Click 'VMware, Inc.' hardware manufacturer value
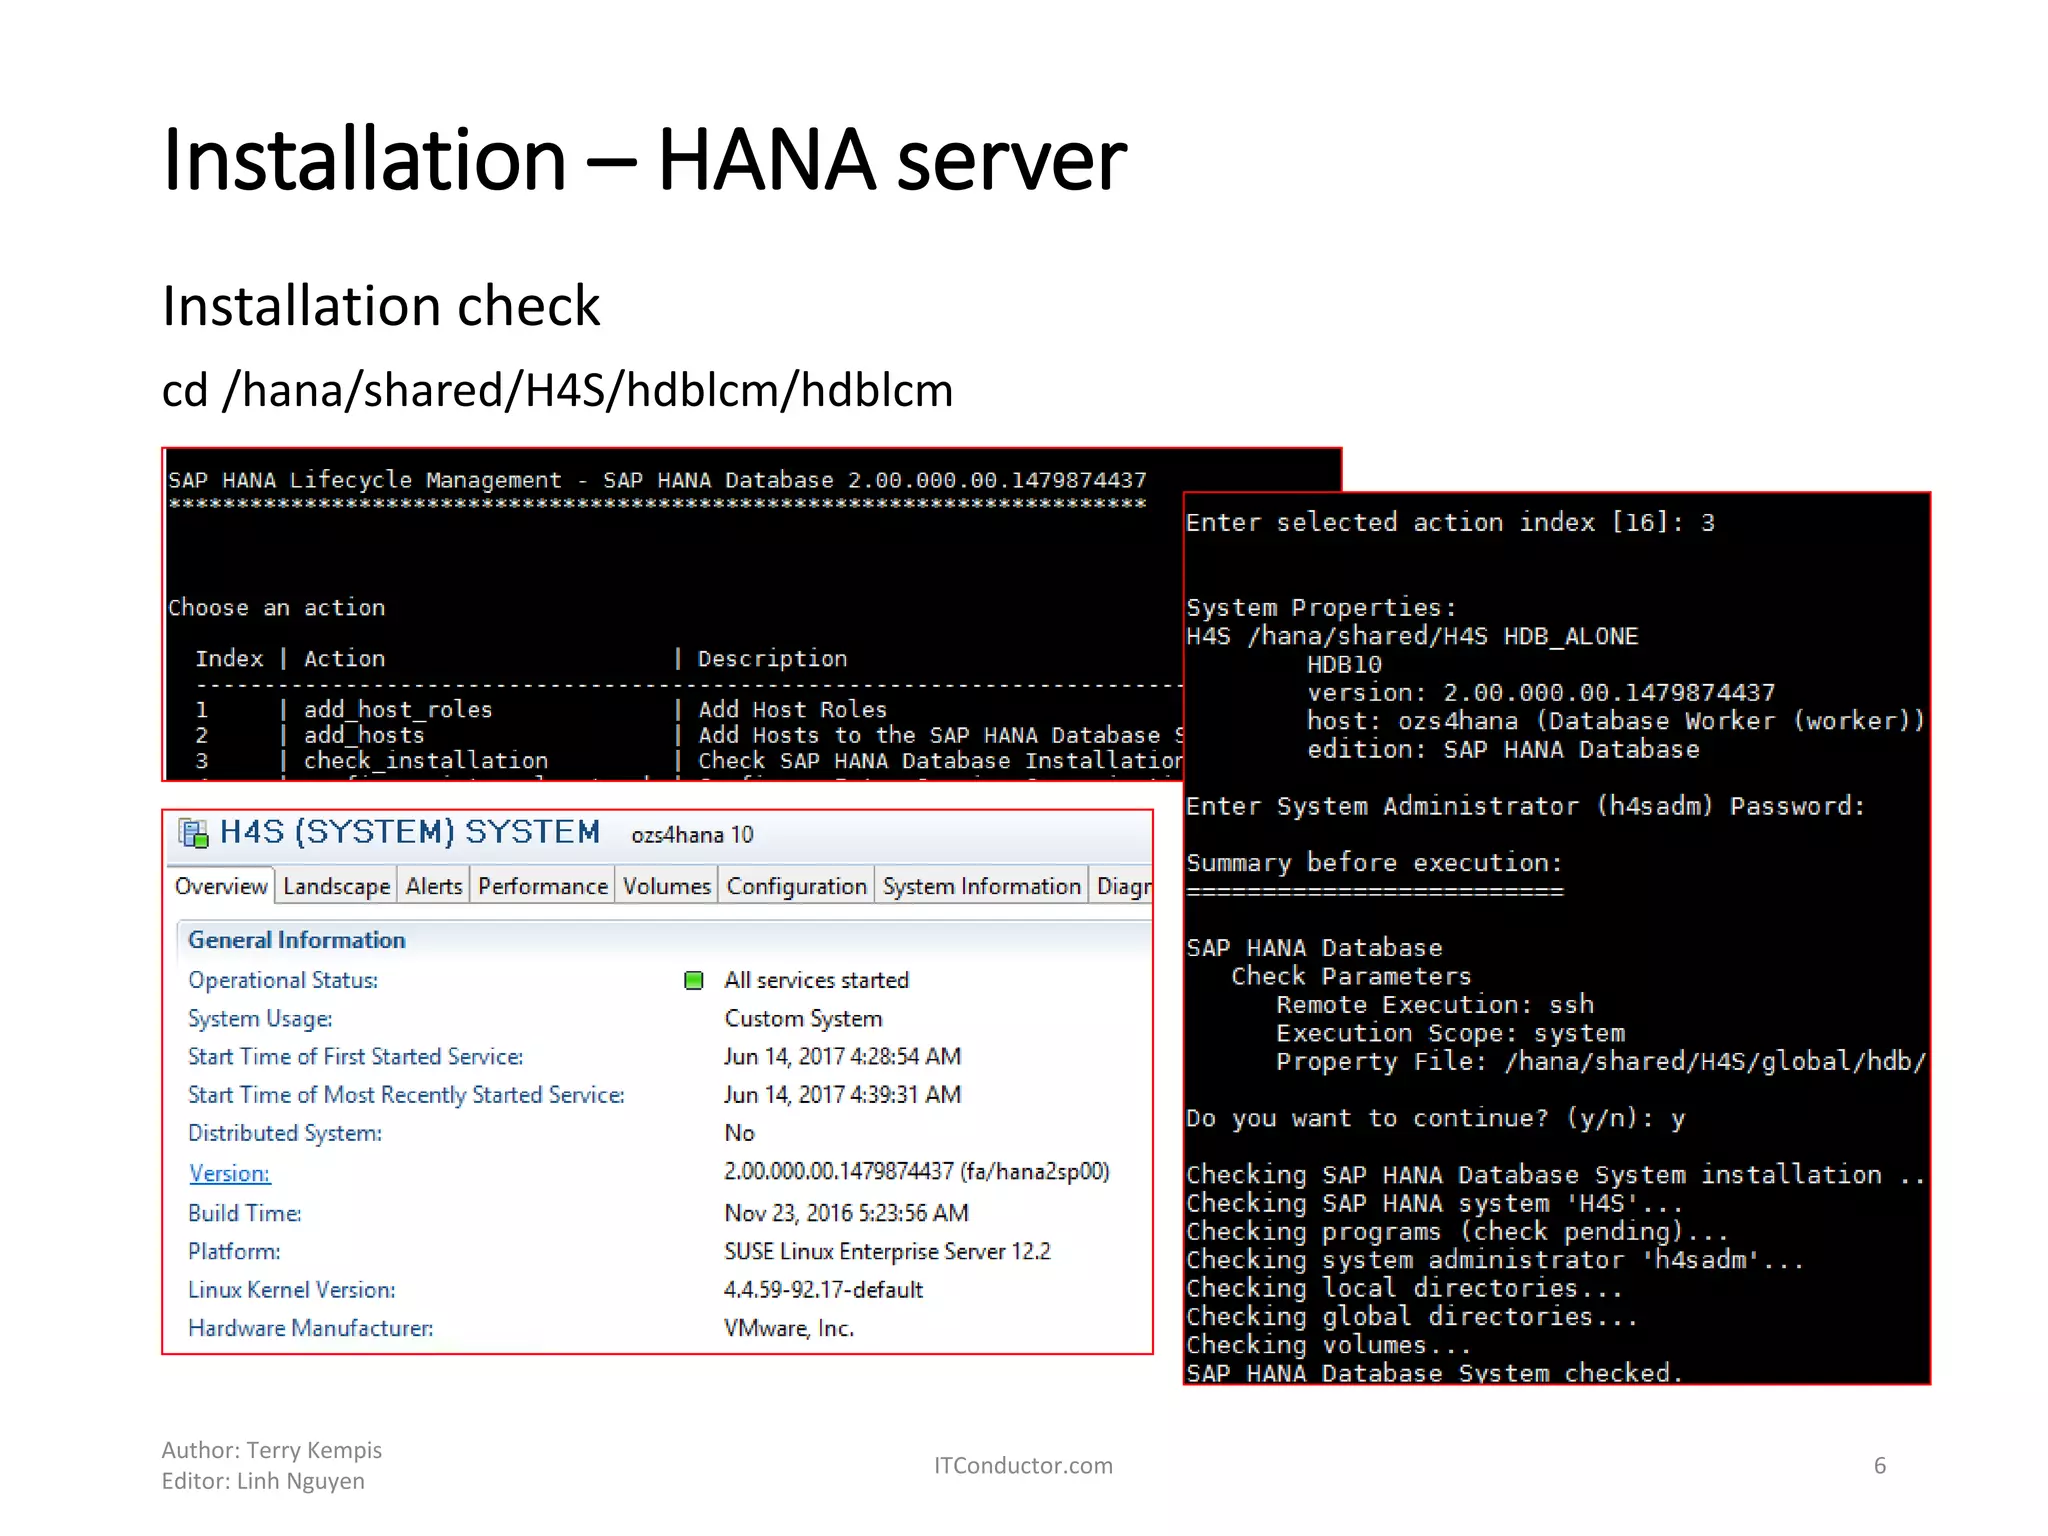Viewport: 2048px width, 1536px height. [789, 1328]
